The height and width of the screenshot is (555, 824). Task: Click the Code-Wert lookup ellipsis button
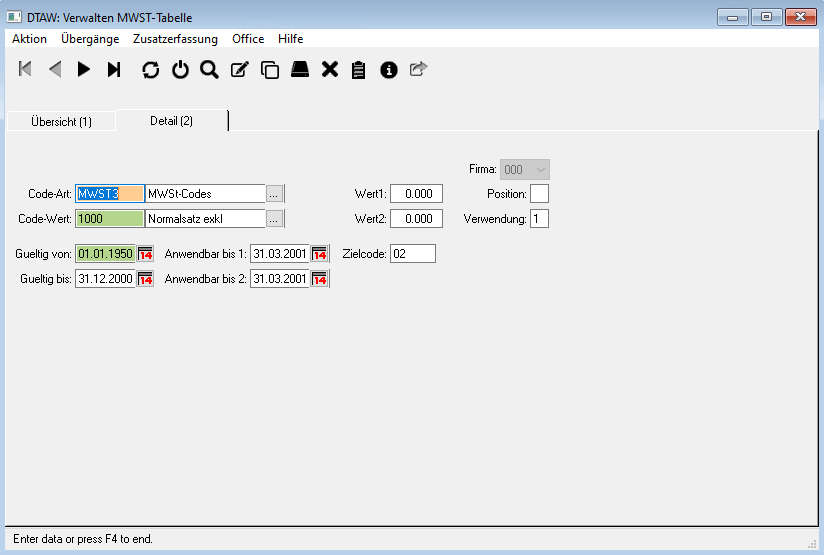[275, 219]
